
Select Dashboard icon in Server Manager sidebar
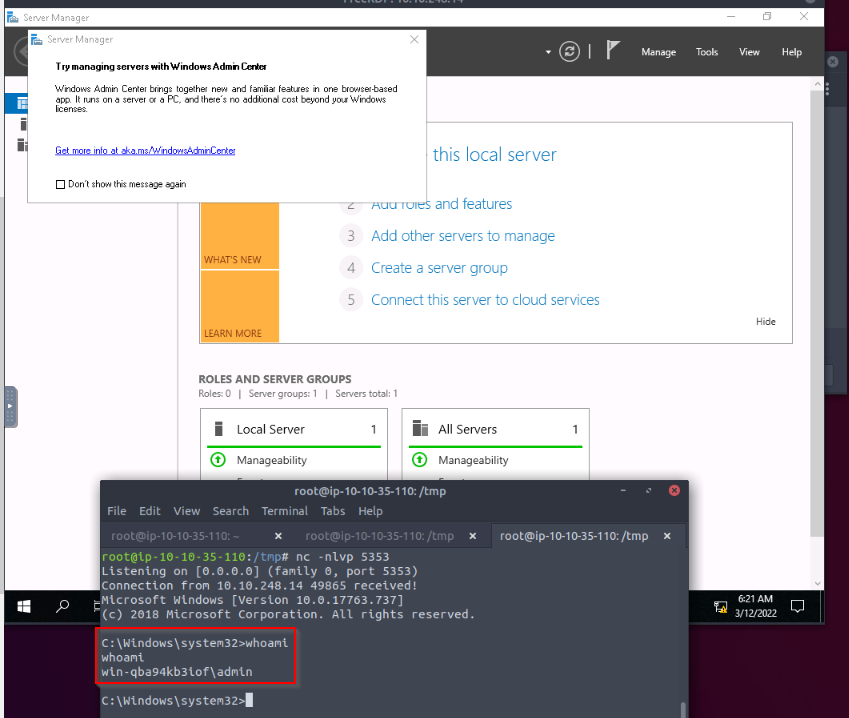click(22, 103)
